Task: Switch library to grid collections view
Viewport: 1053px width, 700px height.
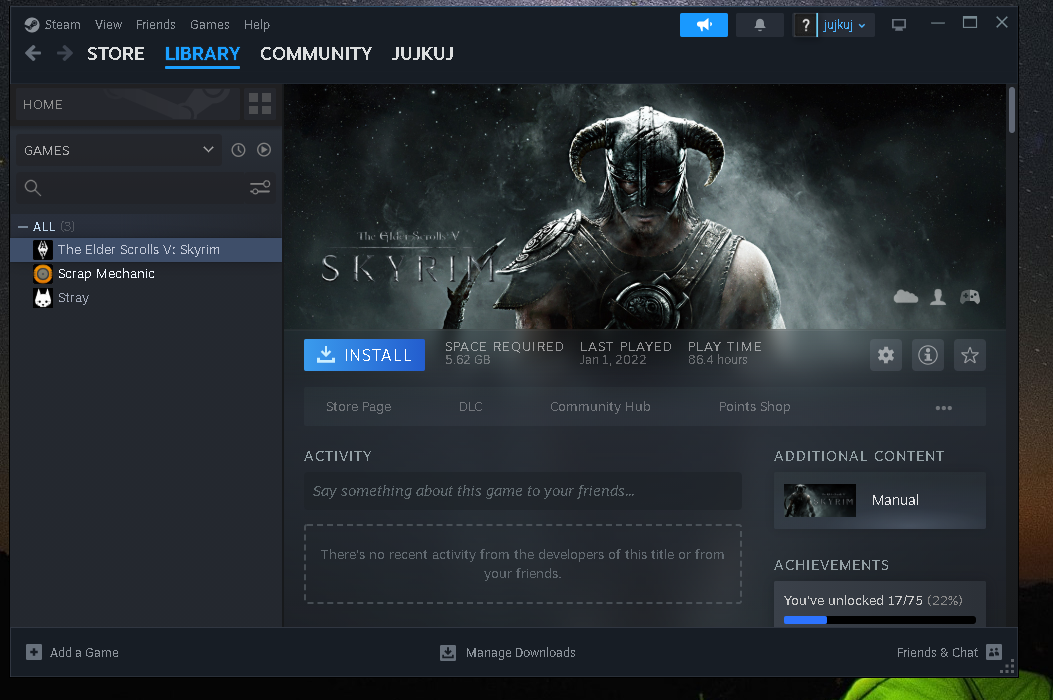Action: [260, 104]
